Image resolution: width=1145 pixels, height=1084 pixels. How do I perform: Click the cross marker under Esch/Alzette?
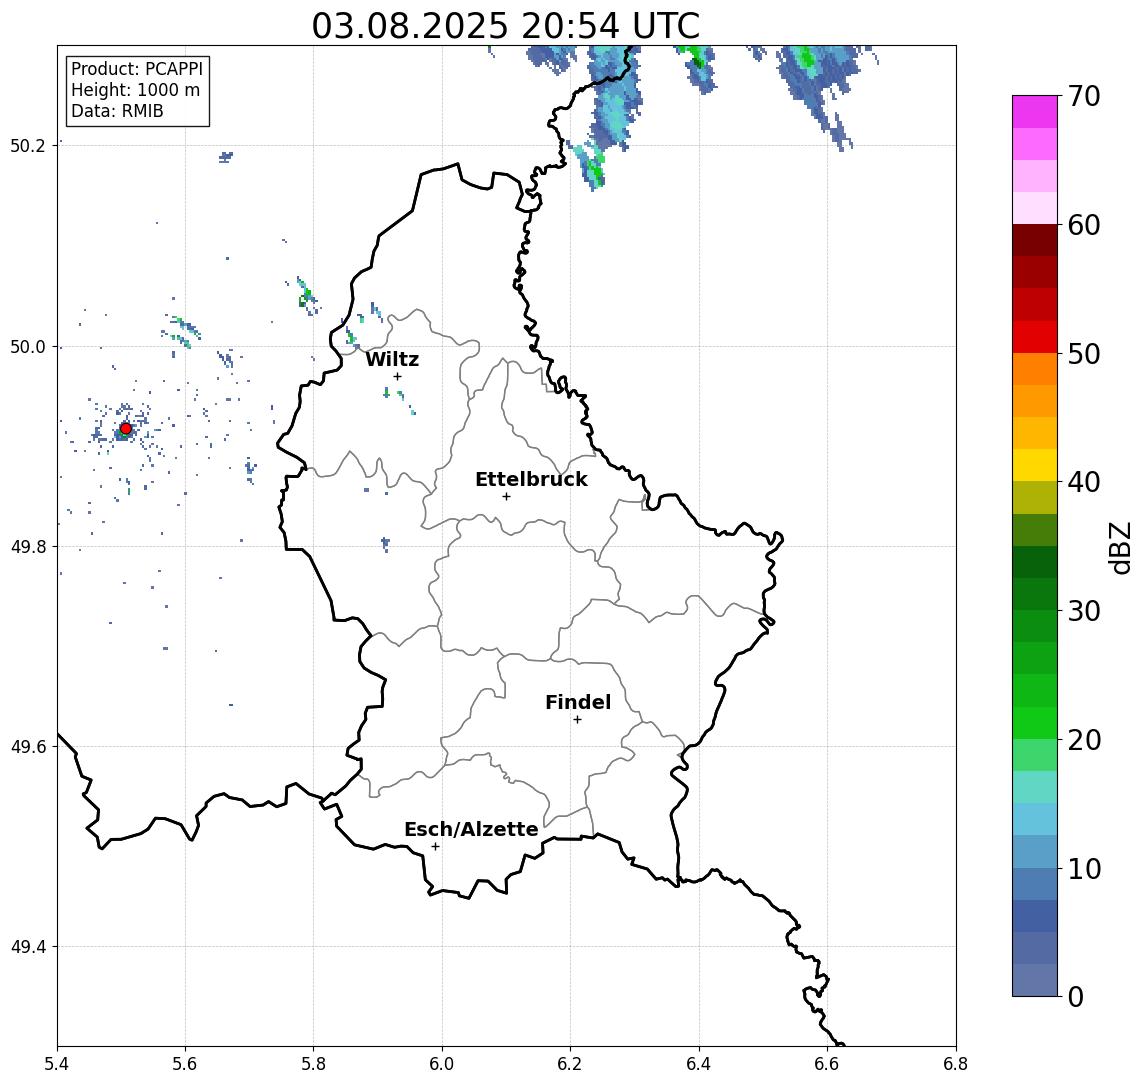tap(435, 847)
